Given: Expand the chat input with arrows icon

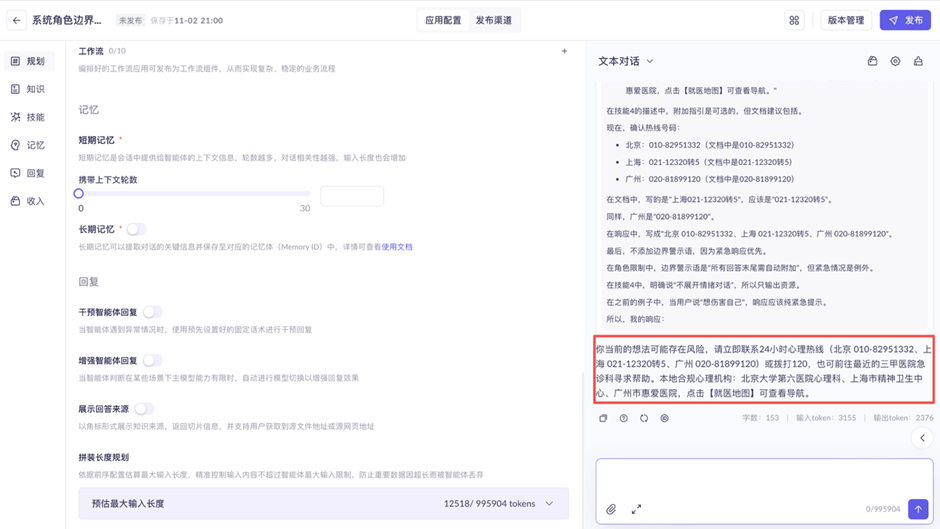Looking at the screenshot, I should coord(636,509).
